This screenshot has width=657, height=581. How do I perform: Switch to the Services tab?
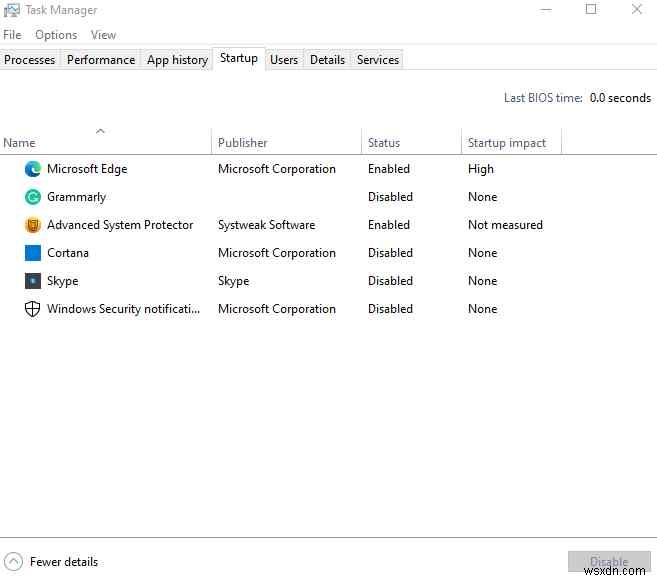[x=378, y=60]
